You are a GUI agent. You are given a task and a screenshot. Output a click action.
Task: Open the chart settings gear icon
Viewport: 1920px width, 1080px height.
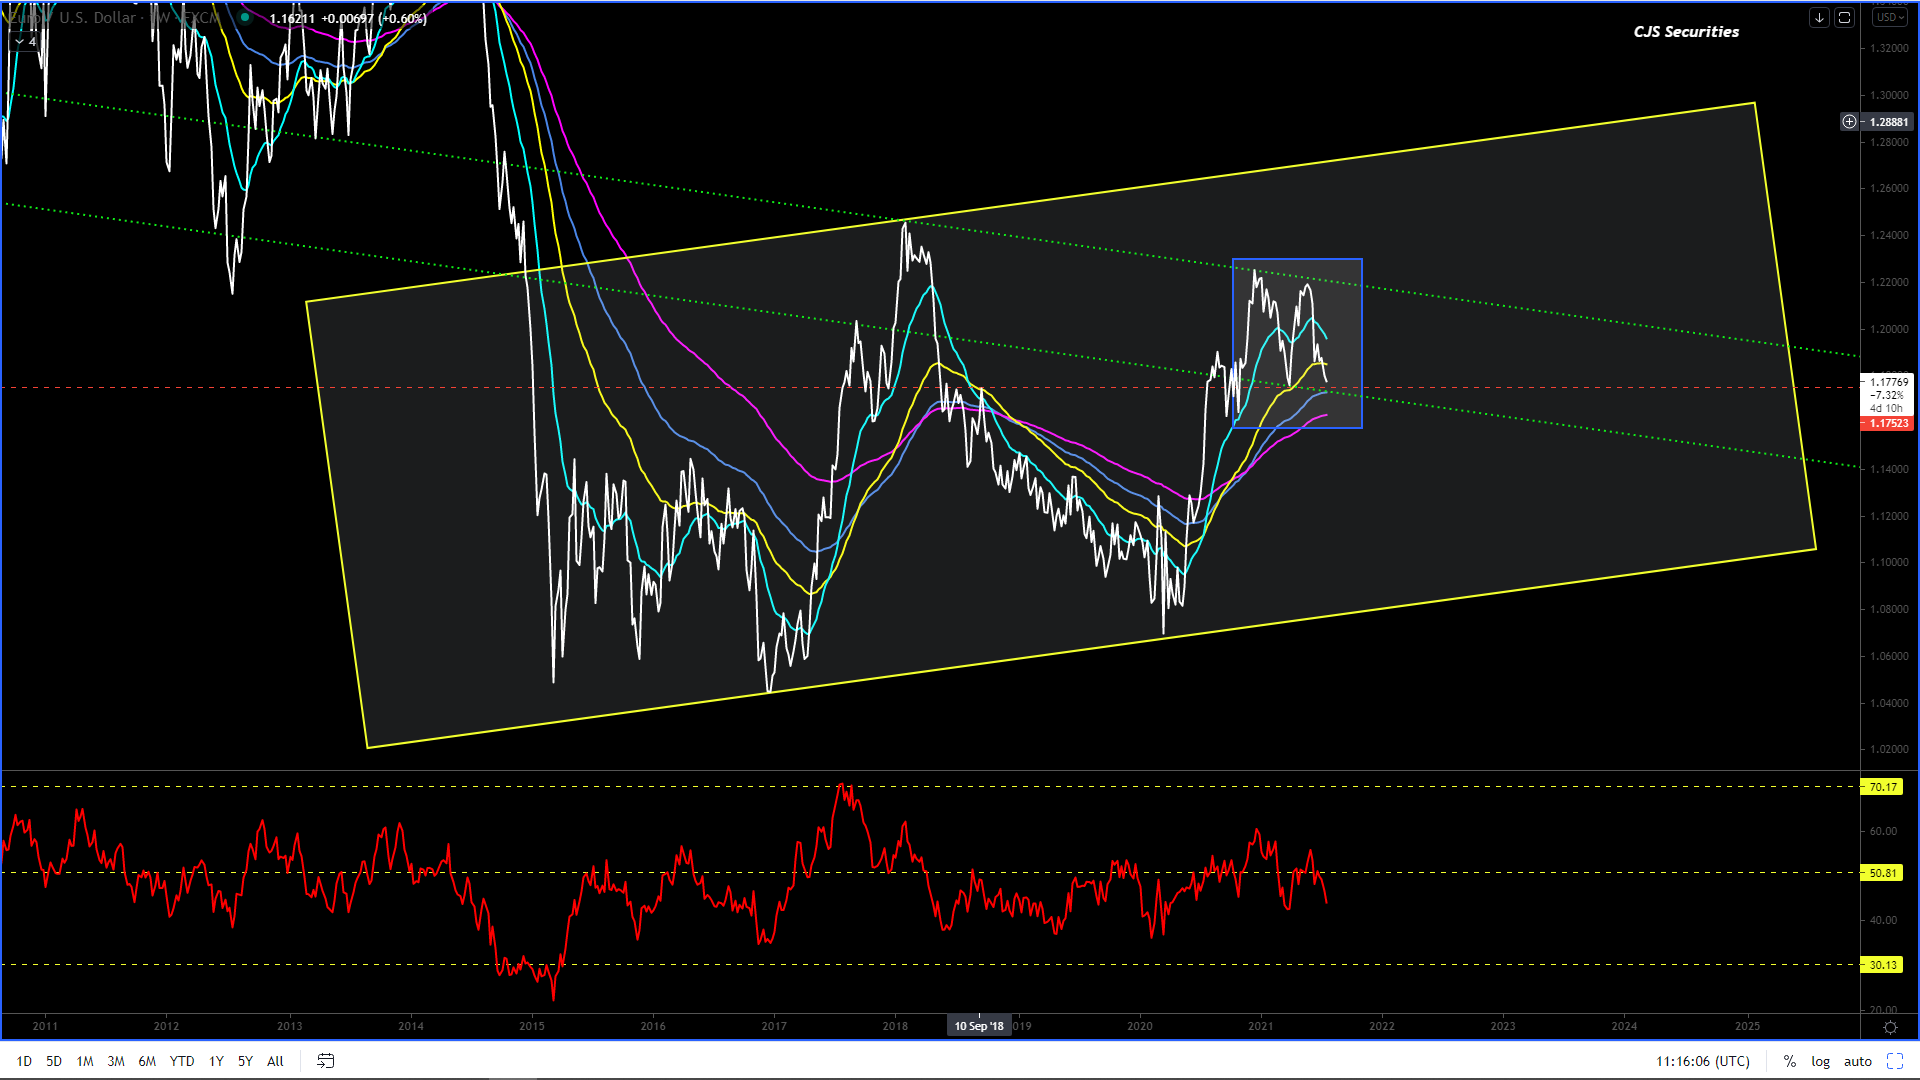1890,1027
